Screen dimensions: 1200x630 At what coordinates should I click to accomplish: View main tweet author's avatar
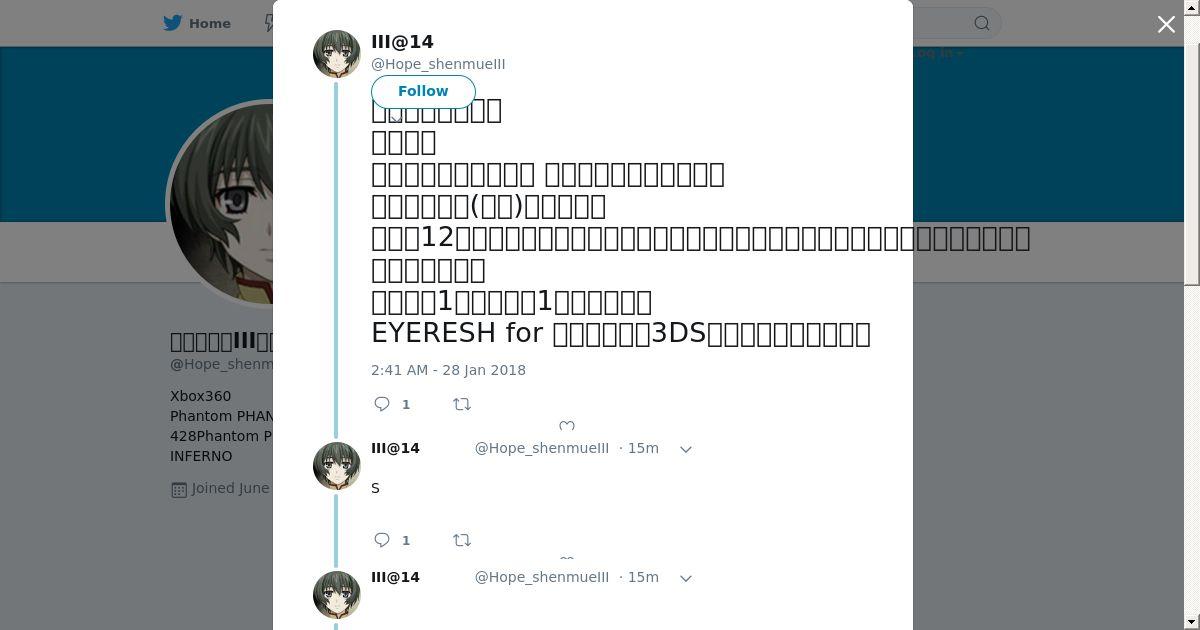pos(337,54)
